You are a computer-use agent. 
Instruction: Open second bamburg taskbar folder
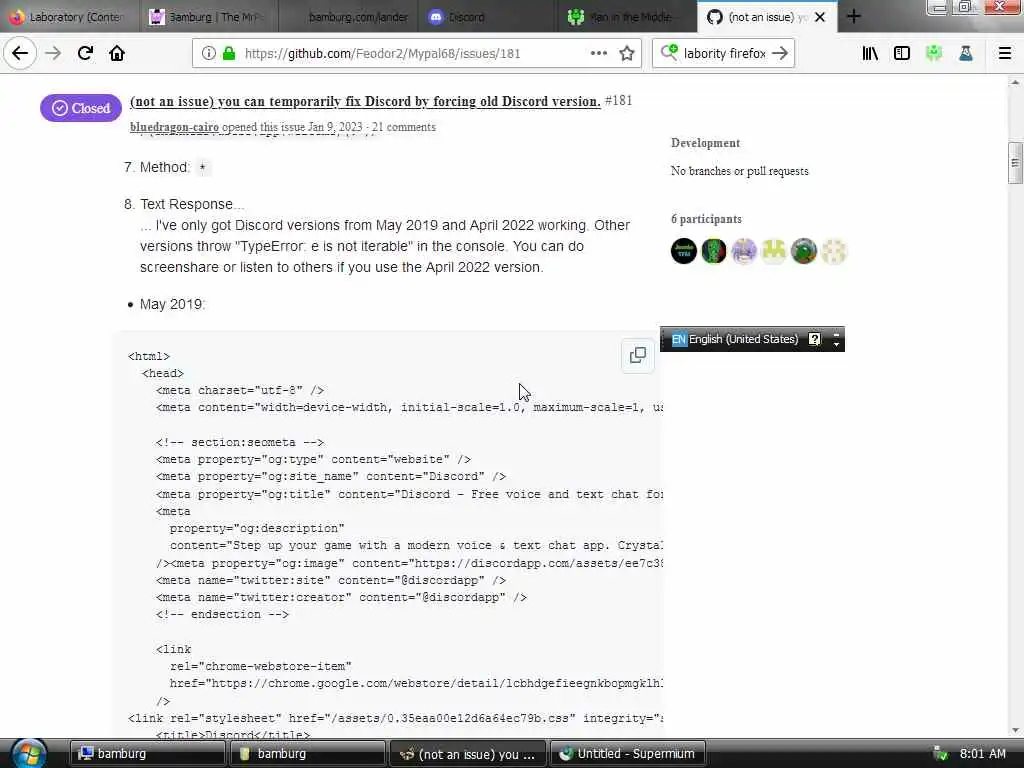click(308, 754)
